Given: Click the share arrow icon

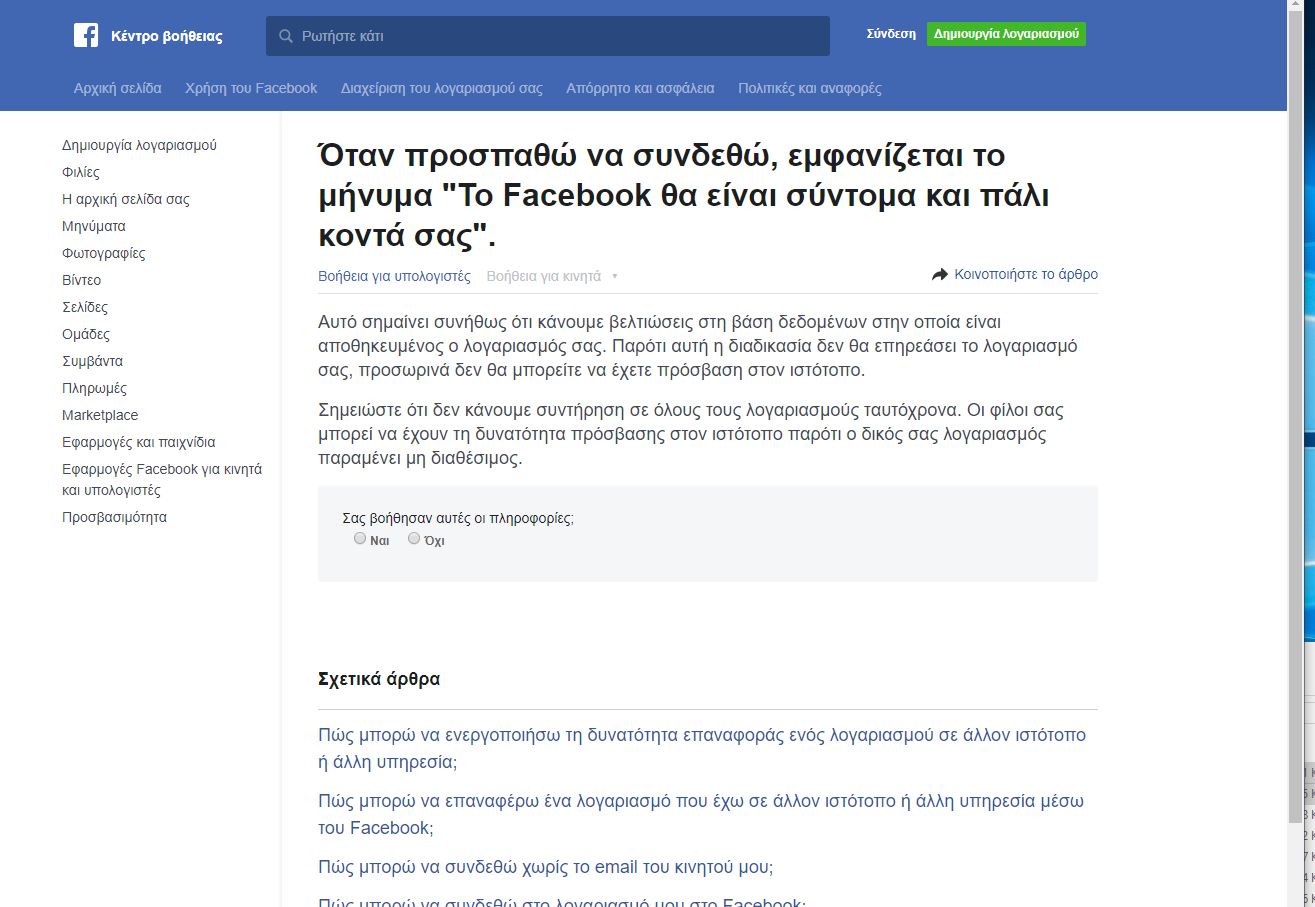Looking at the screenshot, I should [x=940, y=274].
